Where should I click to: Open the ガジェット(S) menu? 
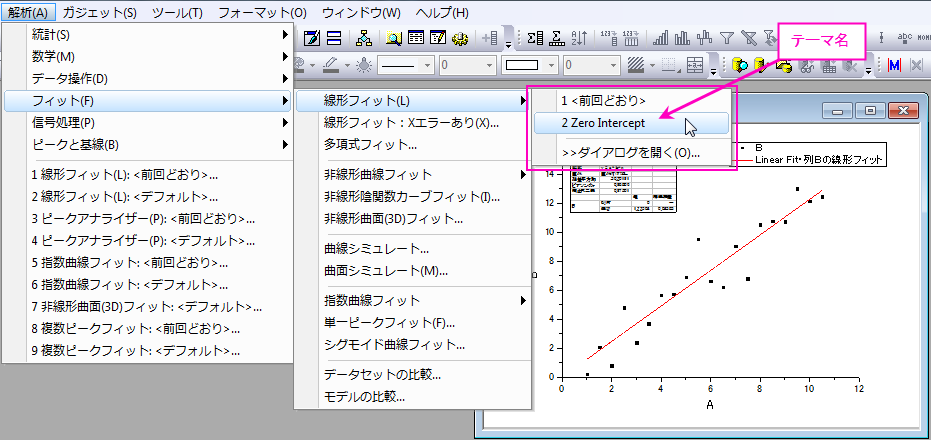click(x=99, y=12)
